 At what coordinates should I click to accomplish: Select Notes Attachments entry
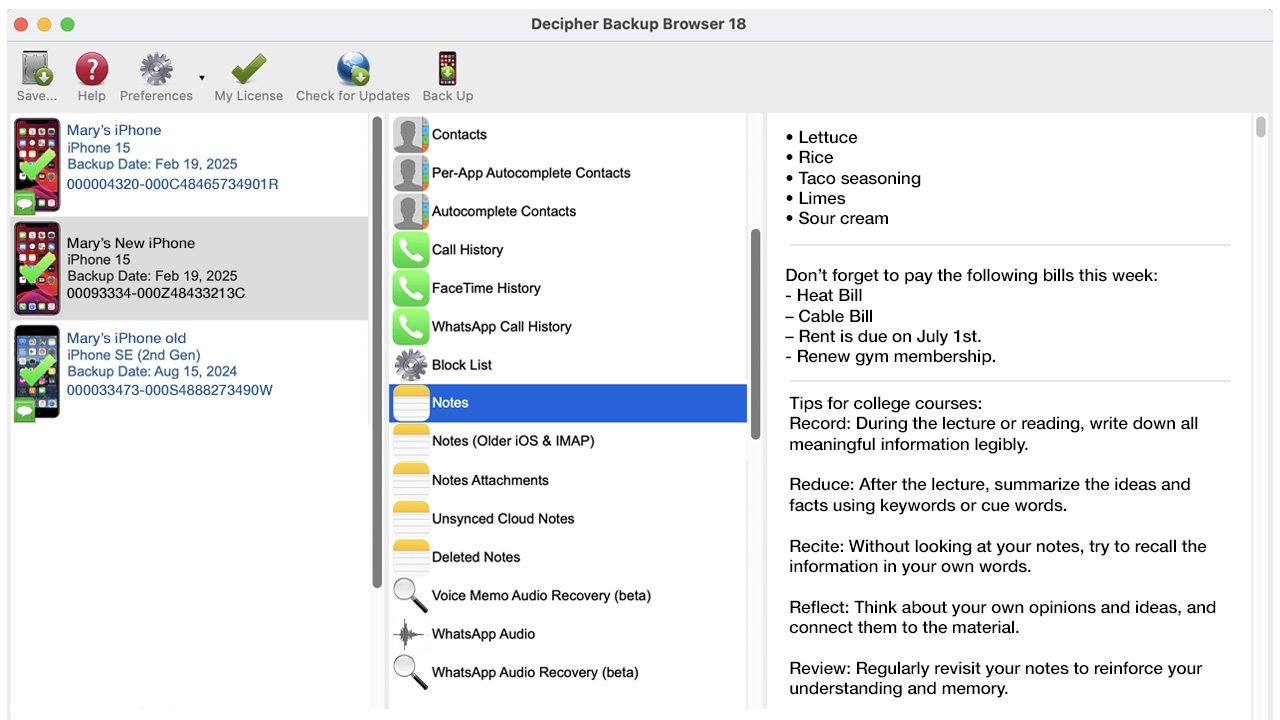point(490,480)
